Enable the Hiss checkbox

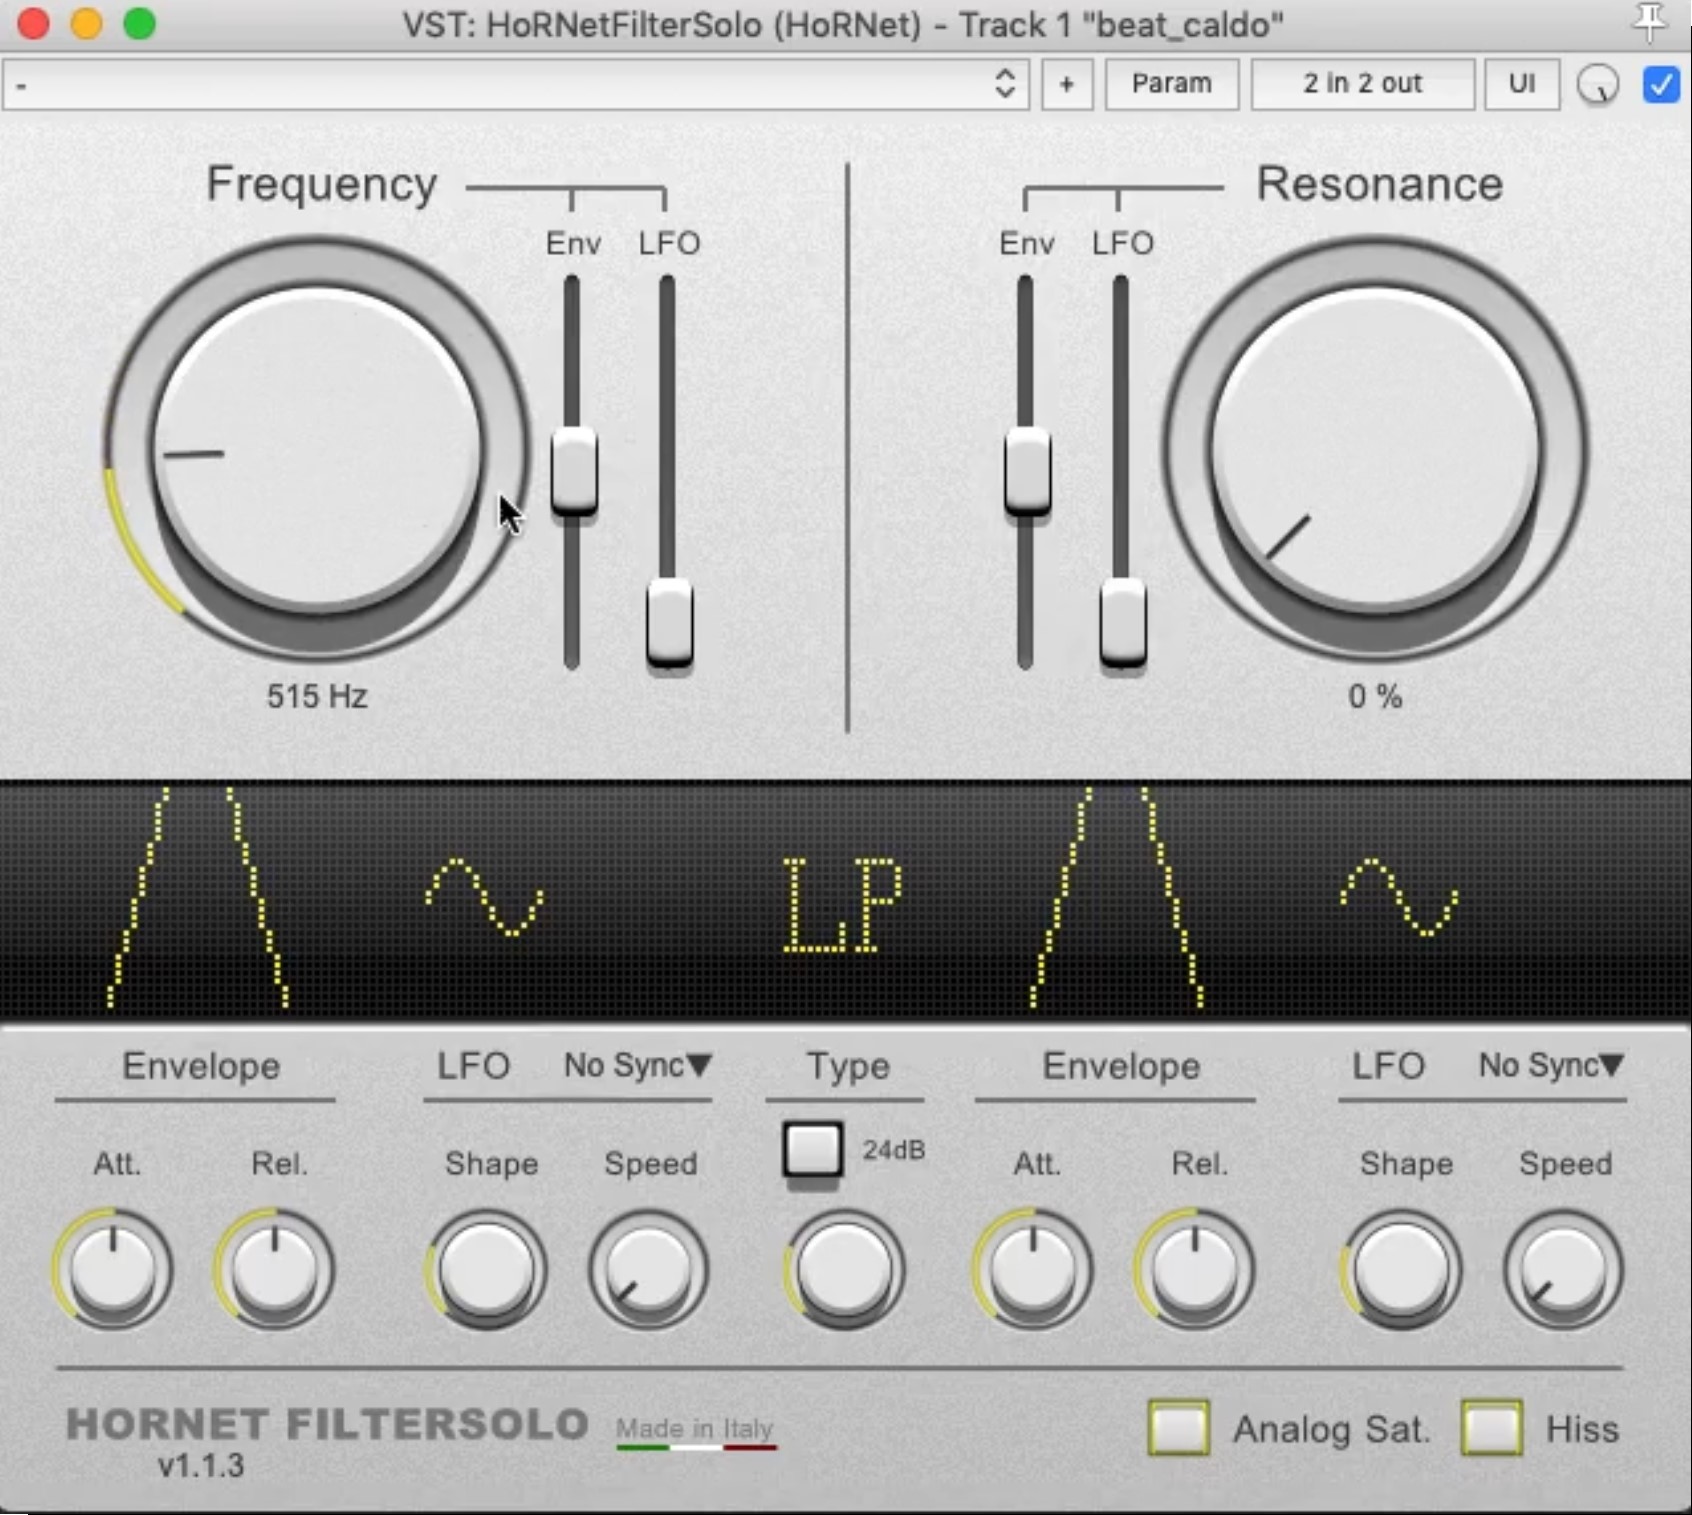pos(1491,1427)
